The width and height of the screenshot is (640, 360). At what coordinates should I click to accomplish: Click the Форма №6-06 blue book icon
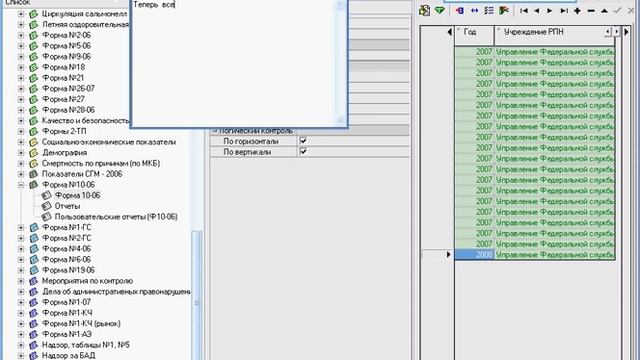pyautogui.click(x=33, y=260)
